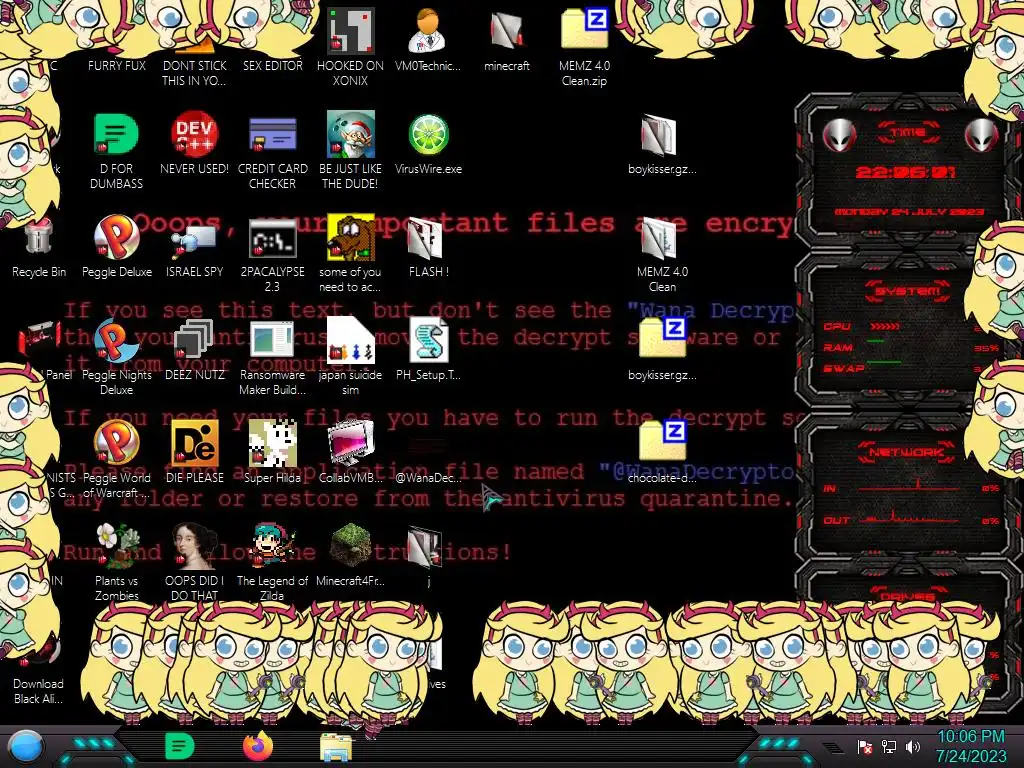This screenshot has height=768, width=1024.
Task: Open the DONT STICK THIS IN YO... shortcut
Action: [195, 65]
